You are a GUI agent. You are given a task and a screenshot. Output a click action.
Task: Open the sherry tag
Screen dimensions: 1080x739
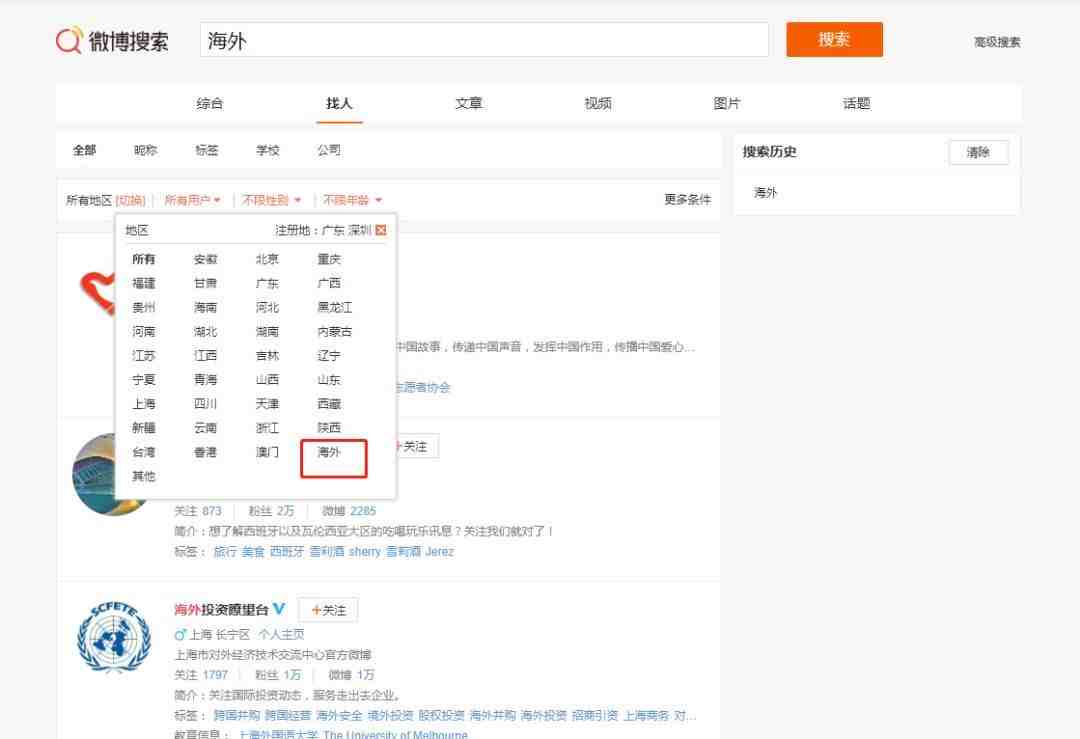pyautogui.click(x=364, y=552)
